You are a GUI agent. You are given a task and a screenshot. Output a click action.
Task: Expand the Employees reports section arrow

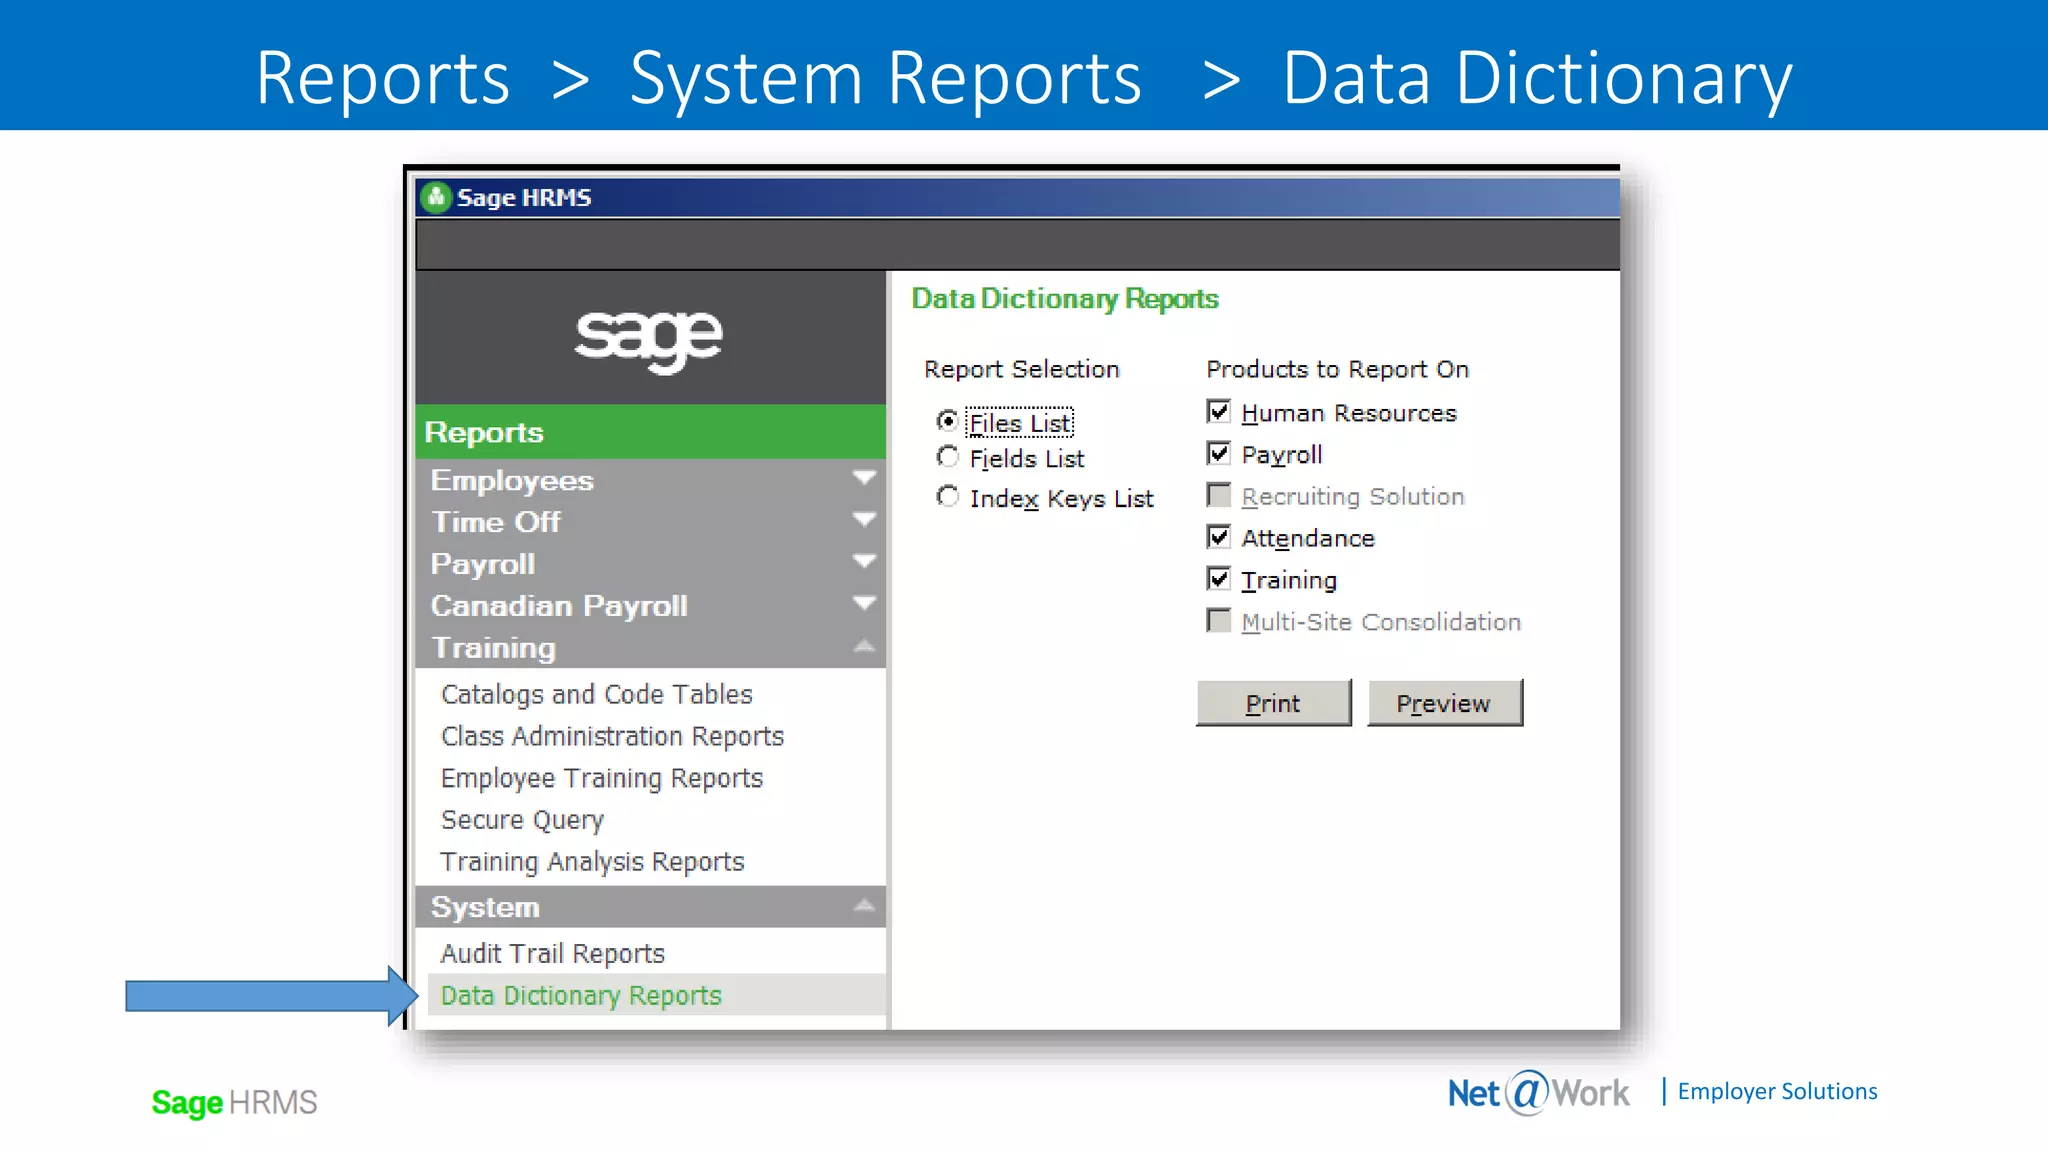[x=864, y=478]
